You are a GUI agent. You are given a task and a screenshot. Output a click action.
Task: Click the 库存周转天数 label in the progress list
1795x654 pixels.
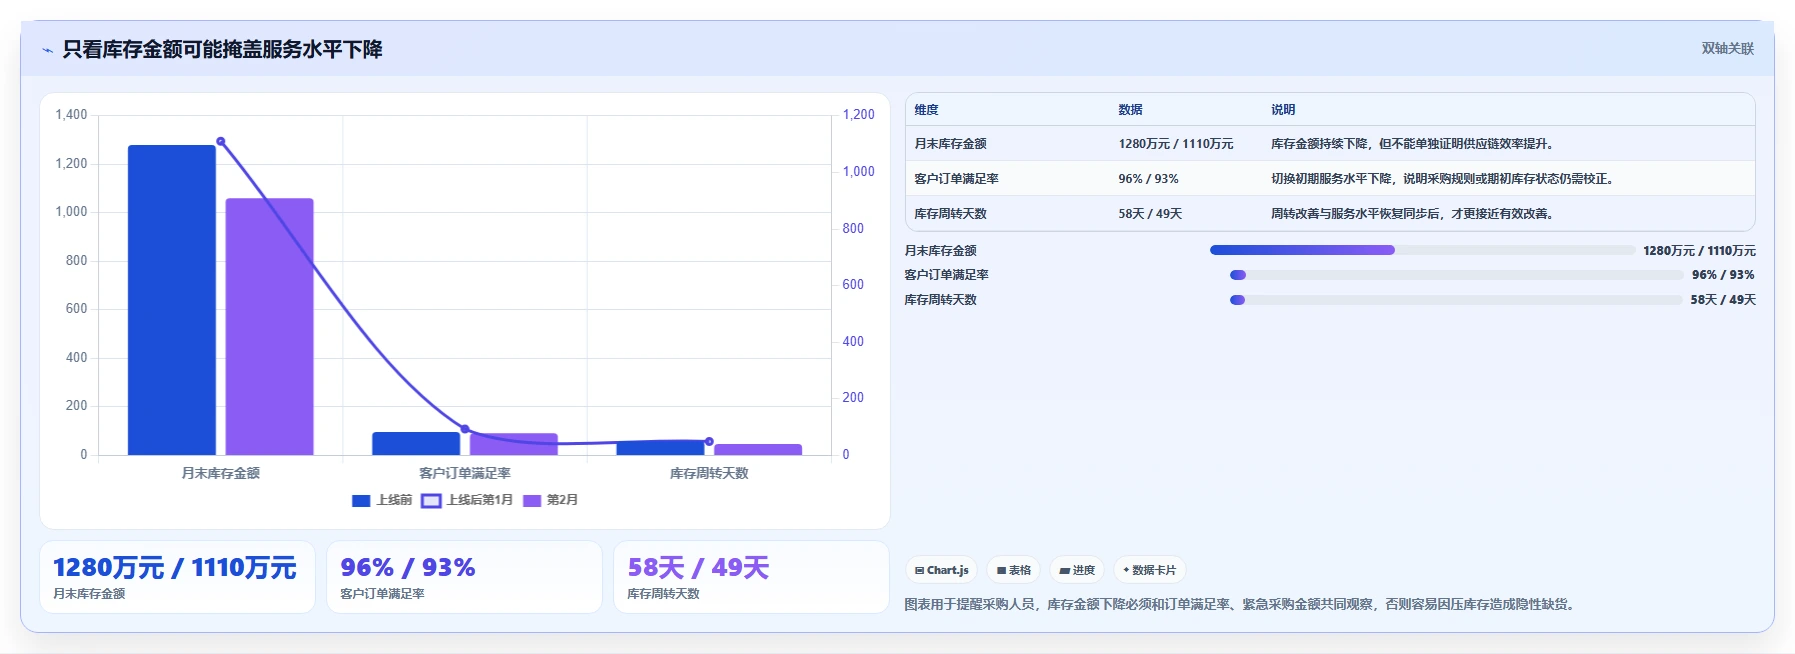[x=940, y=300]
